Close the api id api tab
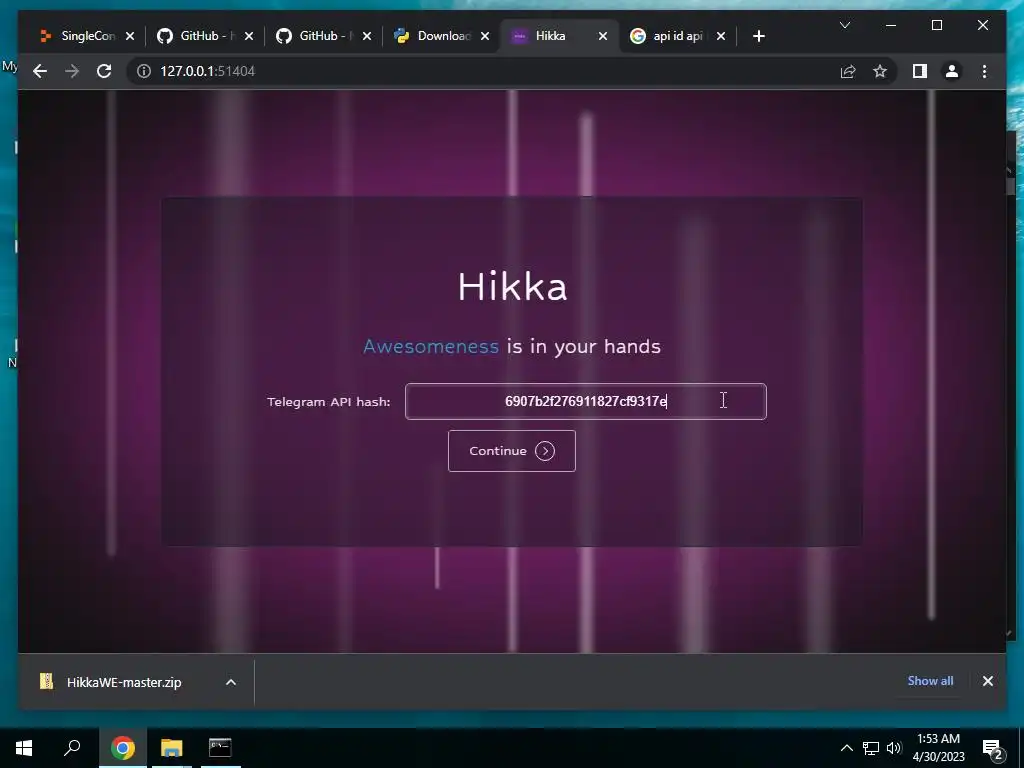 coord(721,36)
